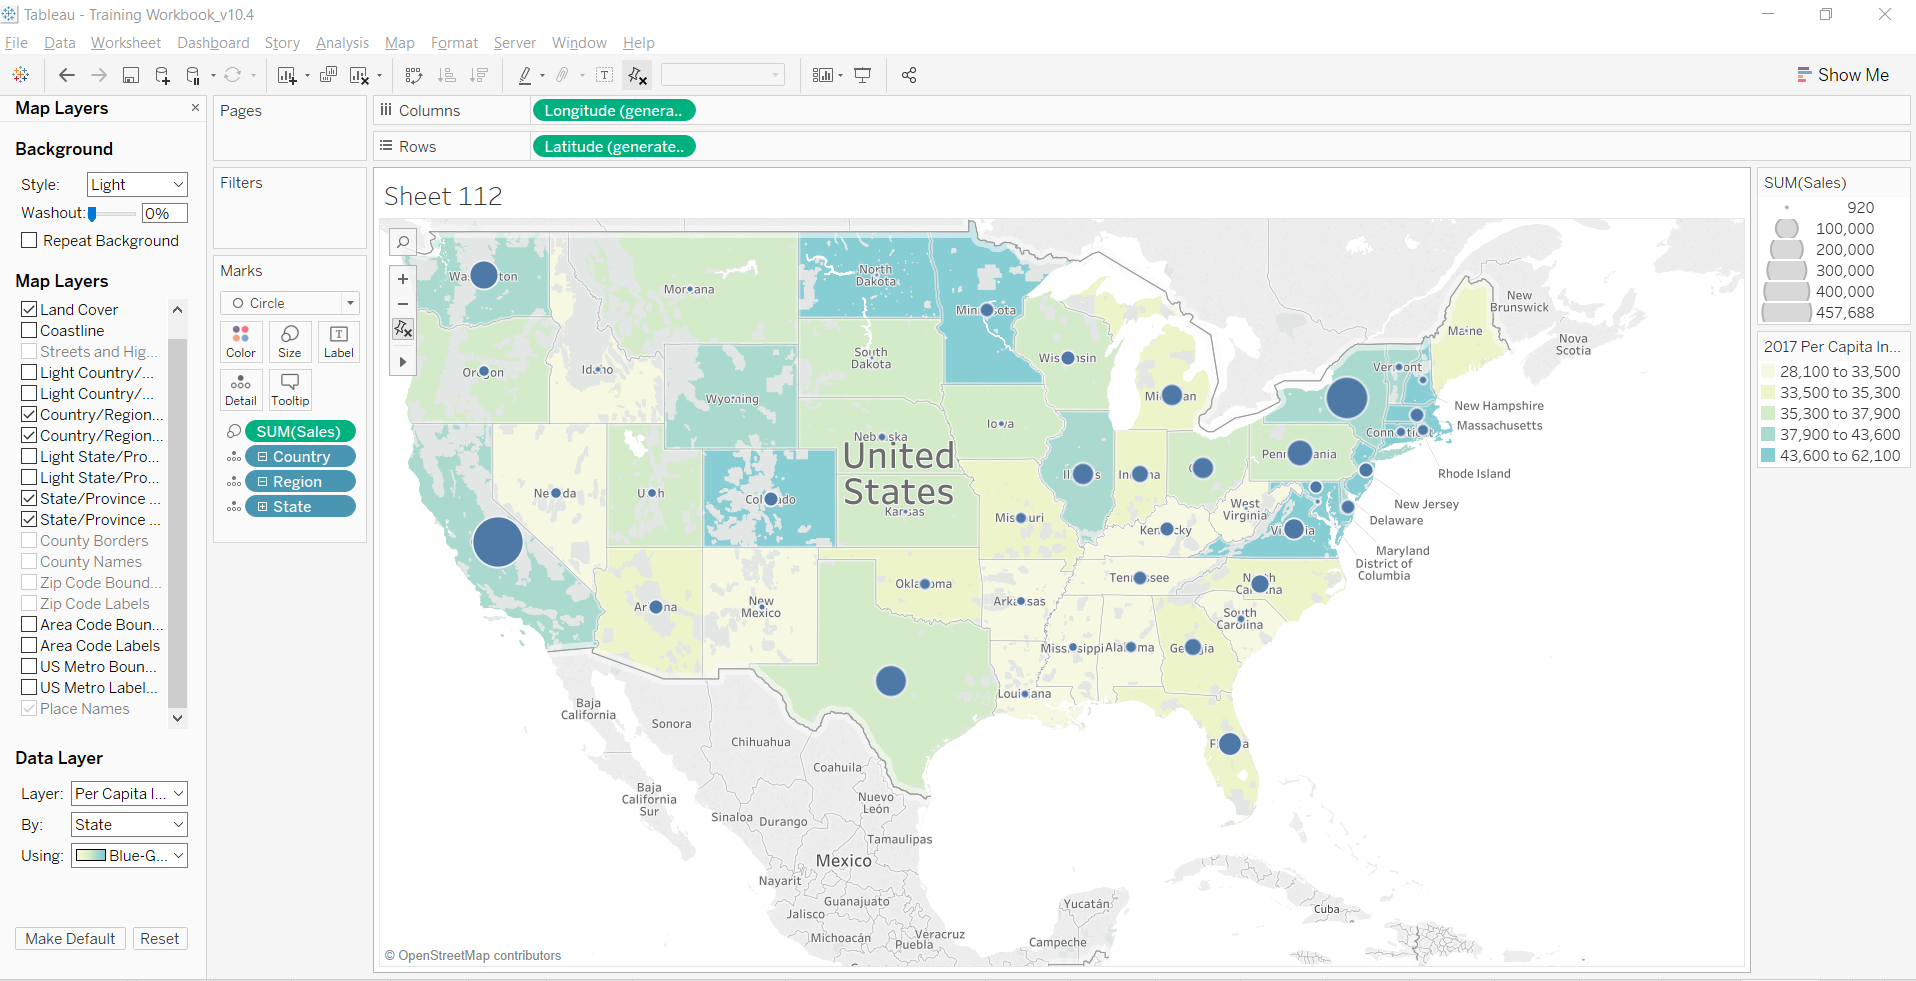
Task: Click the Group members paperclip icon
Action: (x=563, y=75)
